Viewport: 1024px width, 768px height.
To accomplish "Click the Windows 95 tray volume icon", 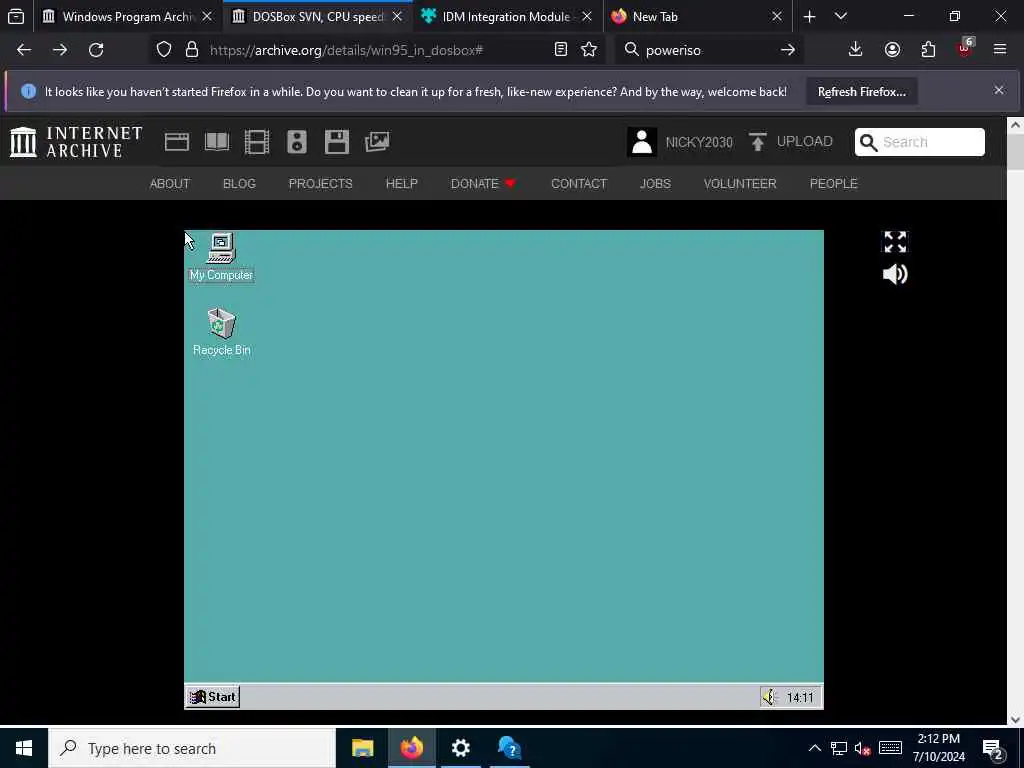I will (770, 697).
